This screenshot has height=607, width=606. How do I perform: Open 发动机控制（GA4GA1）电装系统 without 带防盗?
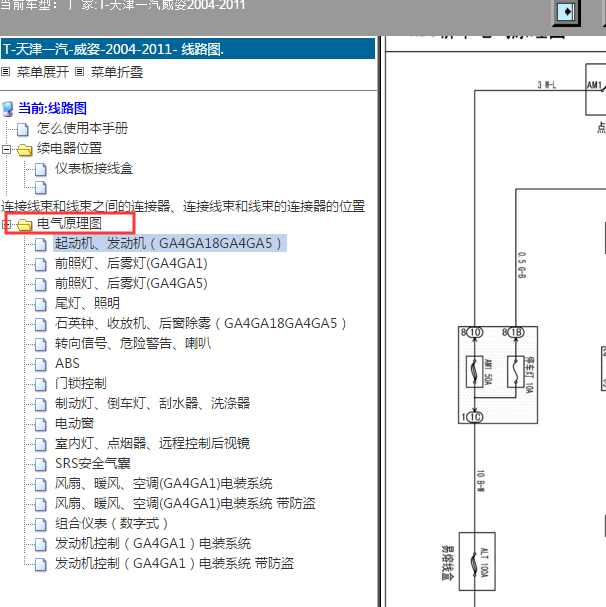(153, 544)
